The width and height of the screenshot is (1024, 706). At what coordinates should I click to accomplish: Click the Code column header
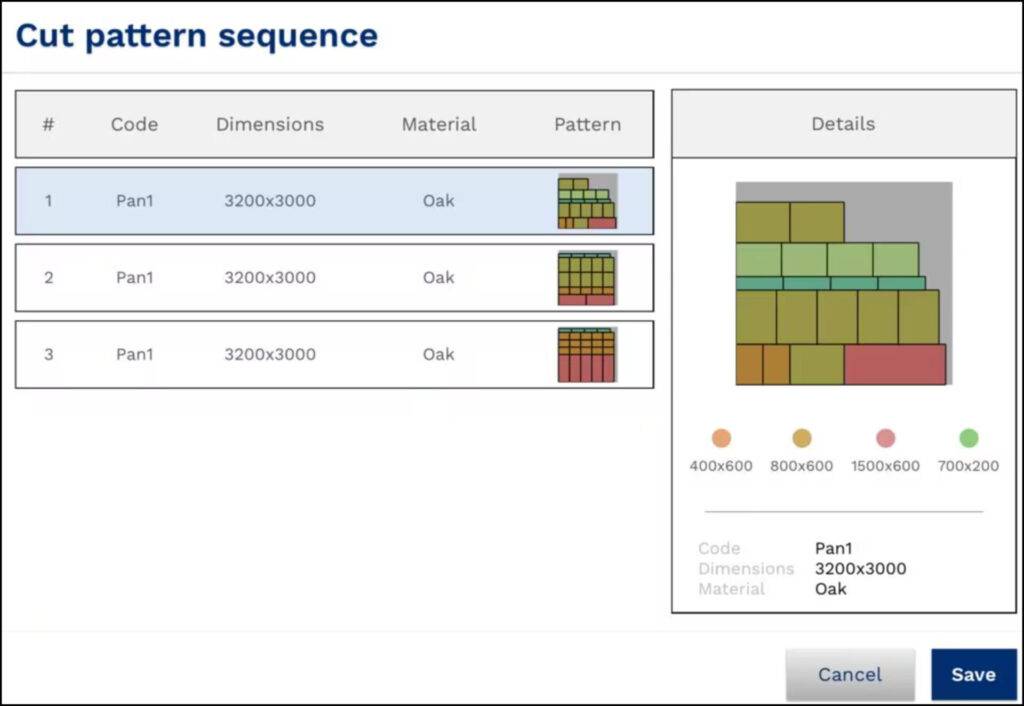tap(135, 124)
